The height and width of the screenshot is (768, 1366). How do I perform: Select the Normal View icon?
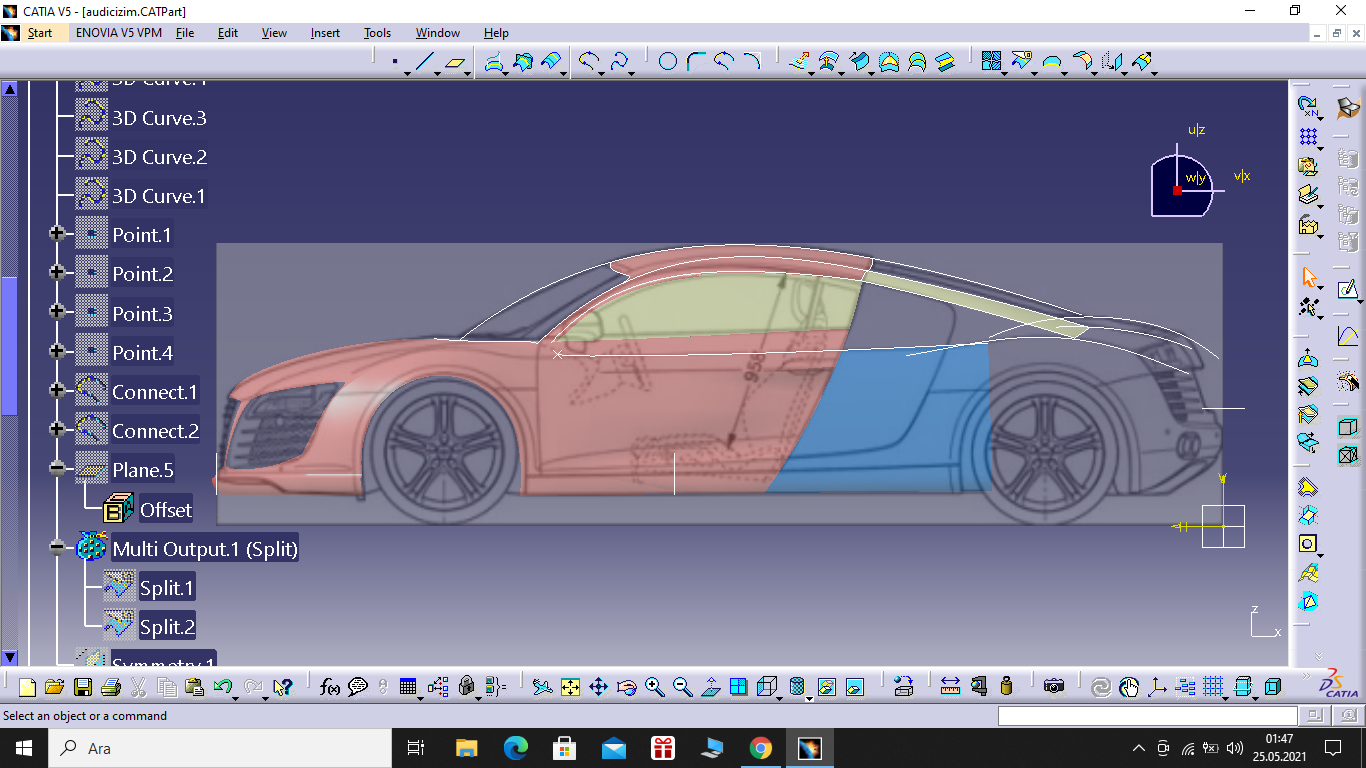pyautogui.click(x=710, y=687)
